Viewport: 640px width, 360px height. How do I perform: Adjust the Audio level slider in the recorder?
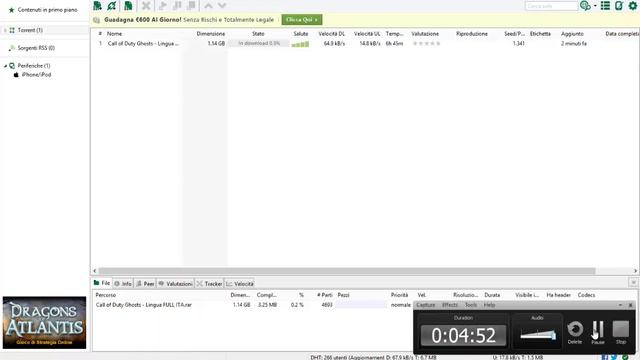point(538,335)
